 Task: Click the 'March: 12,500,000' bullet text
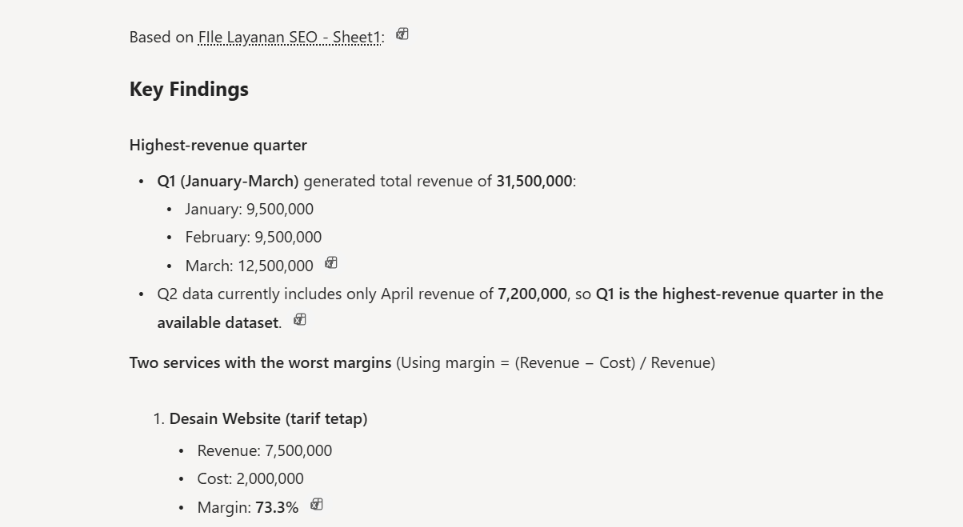pos(249,266)
